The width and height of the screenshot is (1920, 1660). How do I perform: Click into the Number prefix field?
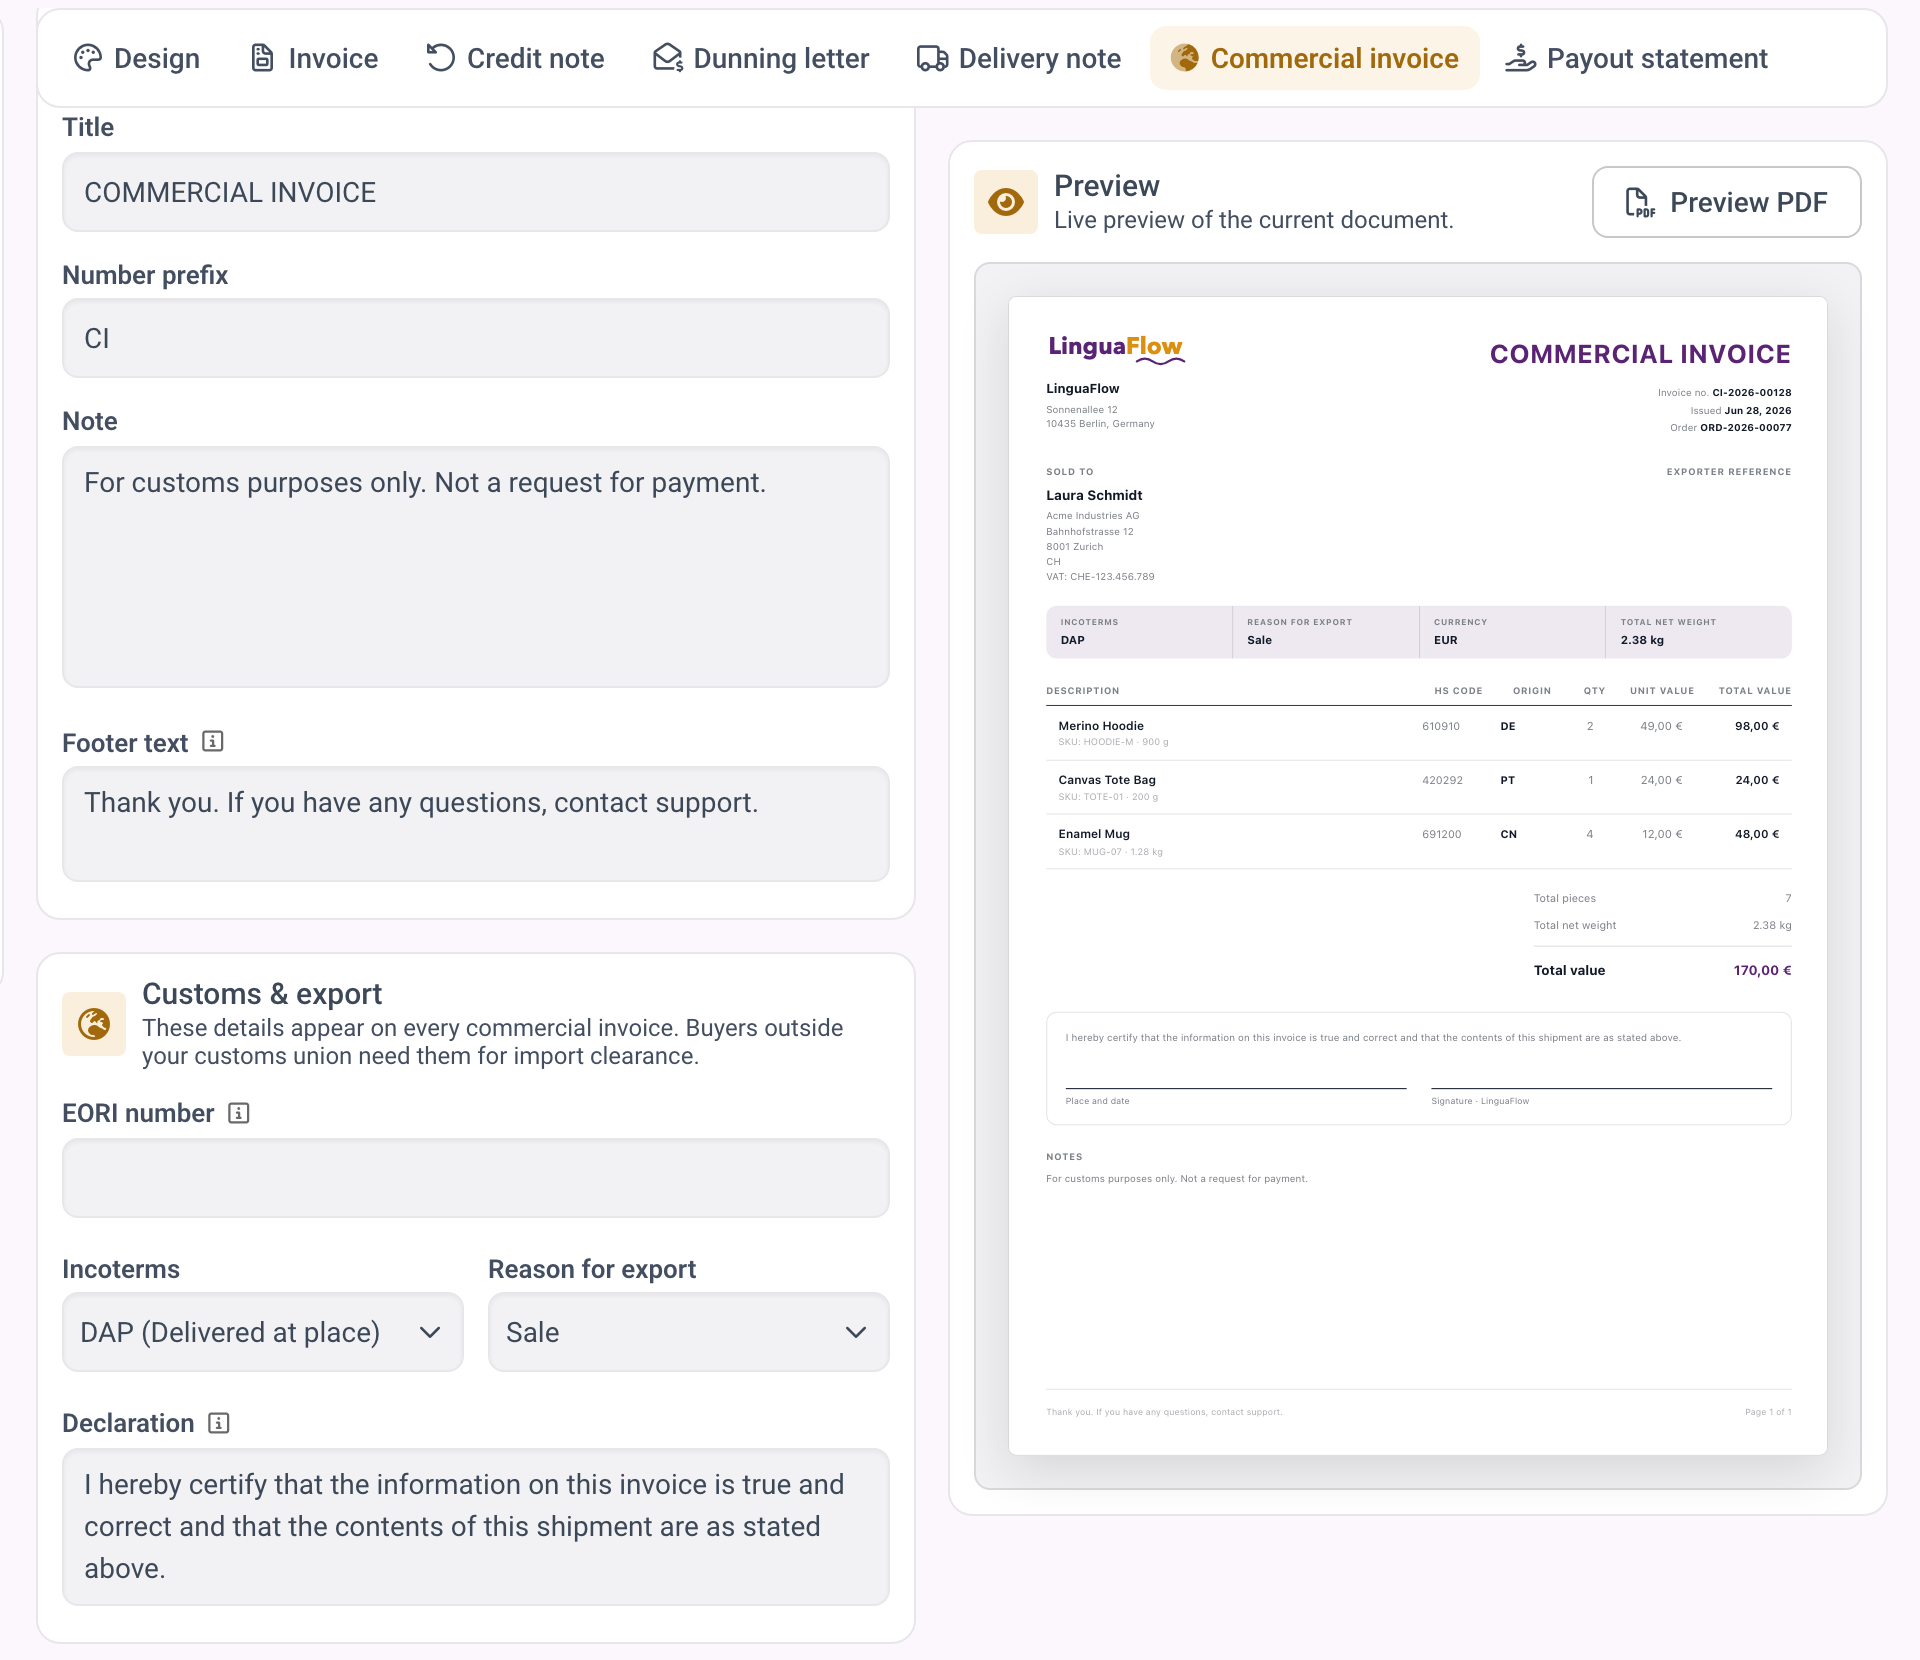(x=476, y=338)
